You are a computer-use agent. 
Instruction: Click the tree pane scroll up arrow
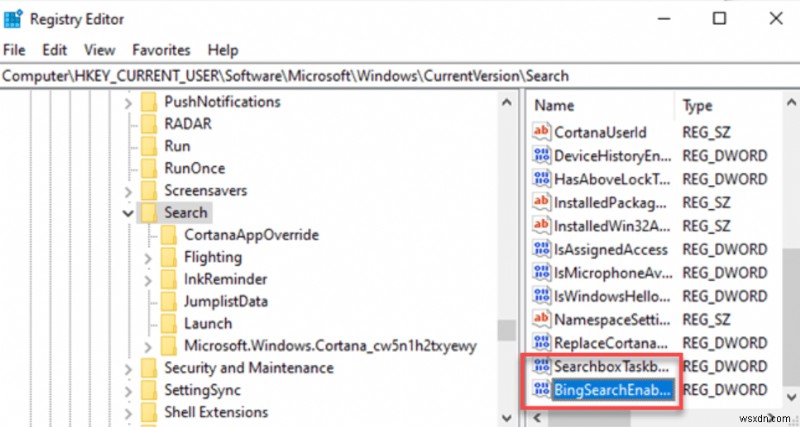(x=507, y=102)
